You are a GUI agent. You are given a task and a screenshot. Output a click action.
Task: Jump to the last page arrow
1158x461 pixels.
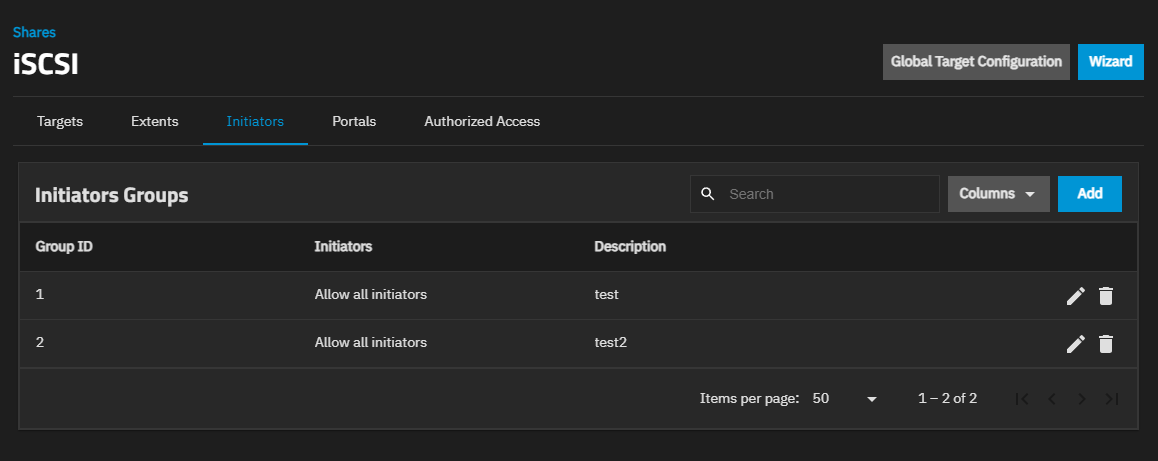(1111, 399)
